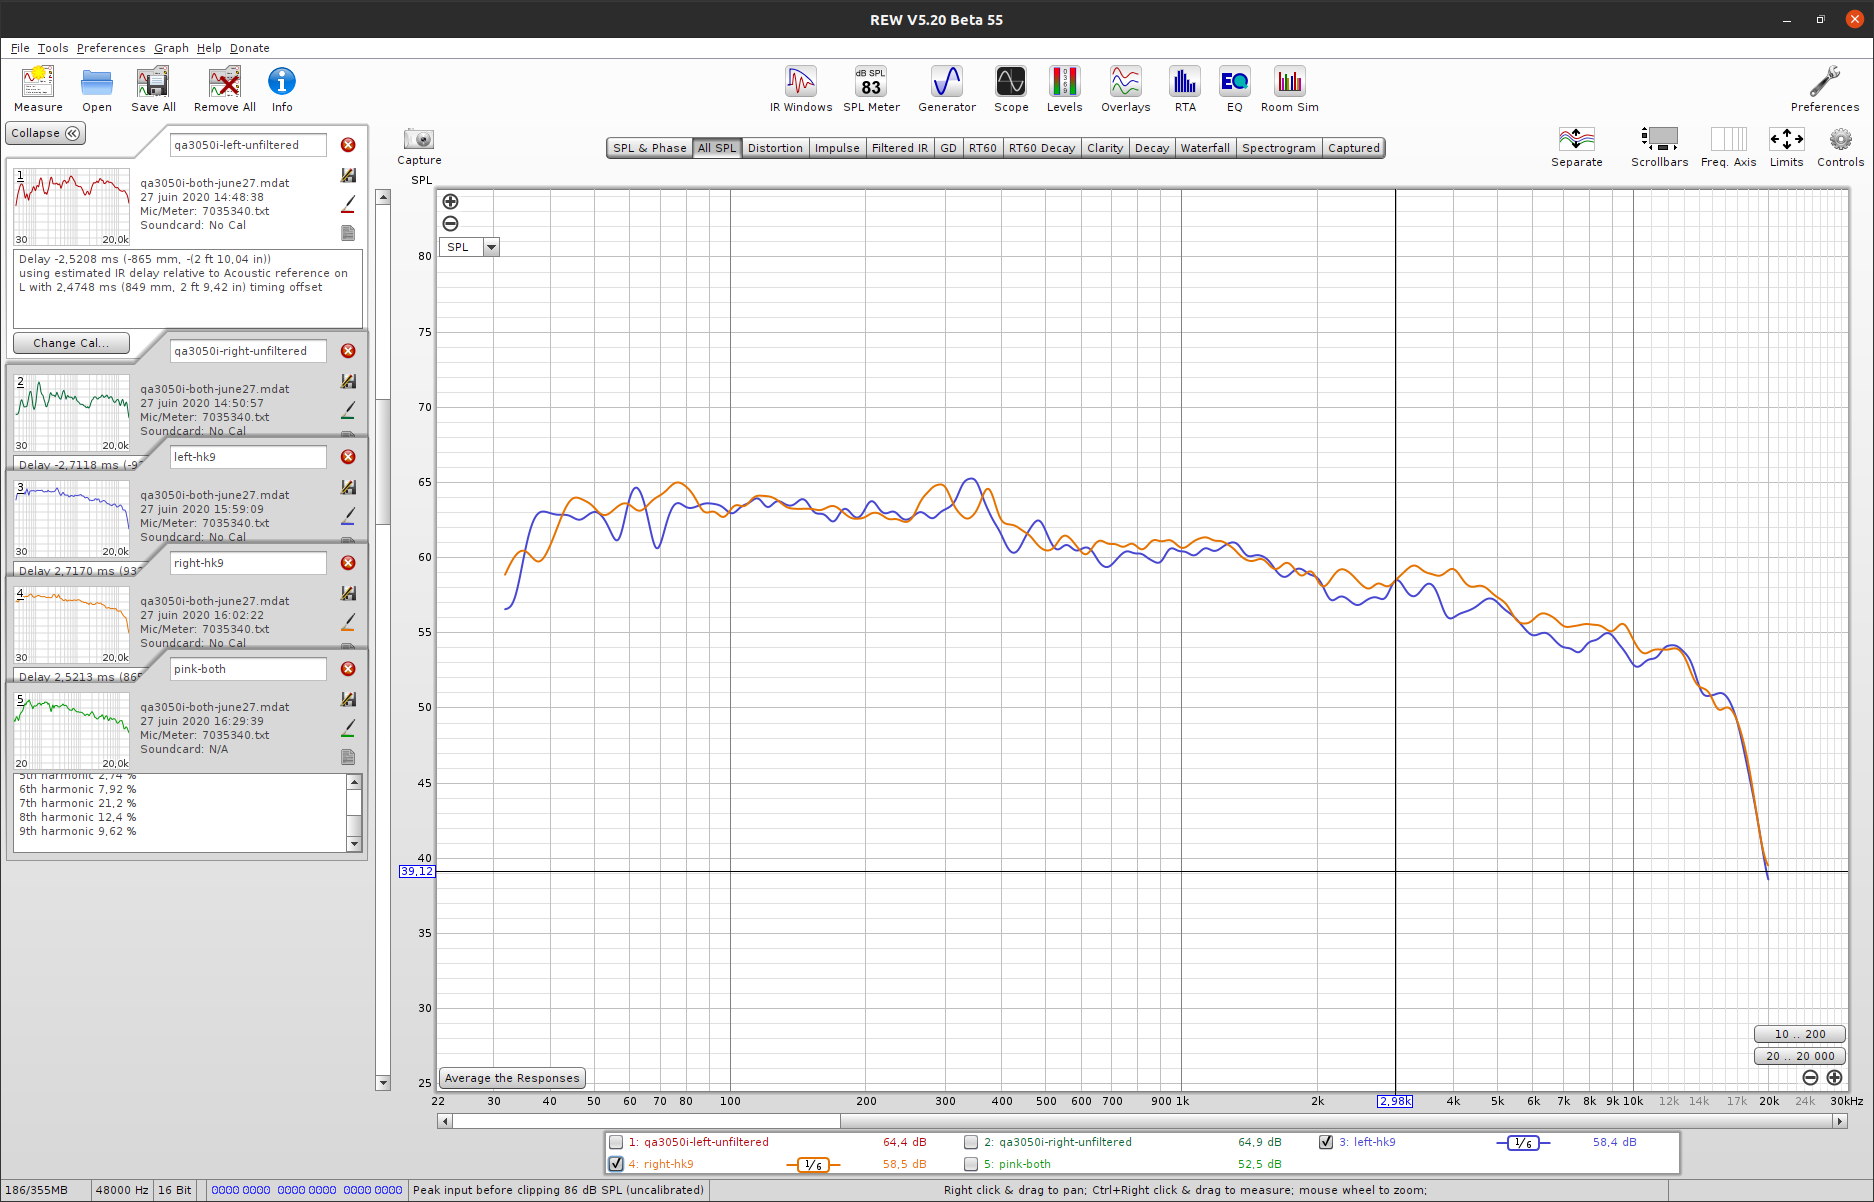Switch to RT60 Decay tab

coord(1042,148)
